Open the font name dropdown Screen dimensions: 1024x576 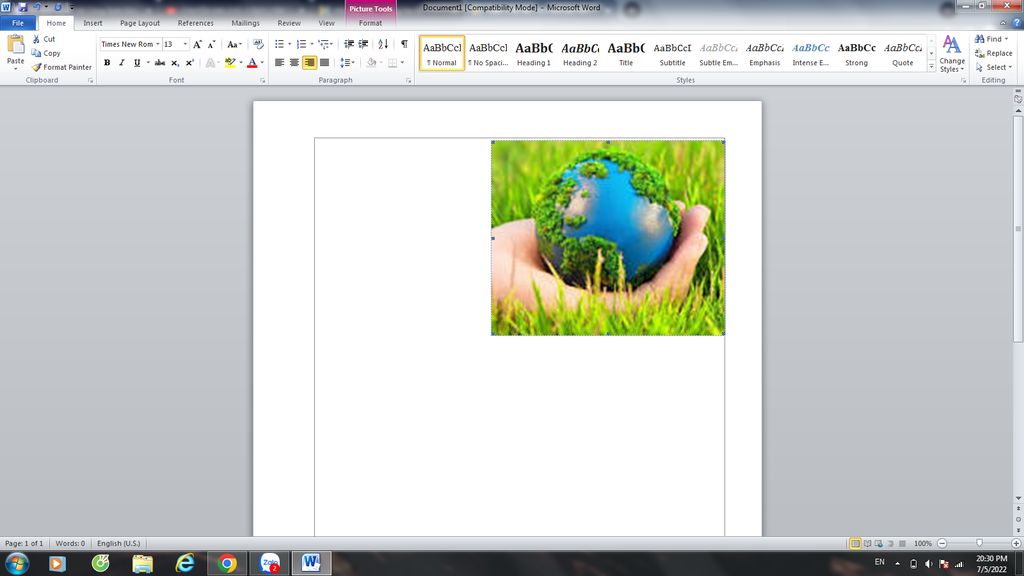(x=158, y=45)
